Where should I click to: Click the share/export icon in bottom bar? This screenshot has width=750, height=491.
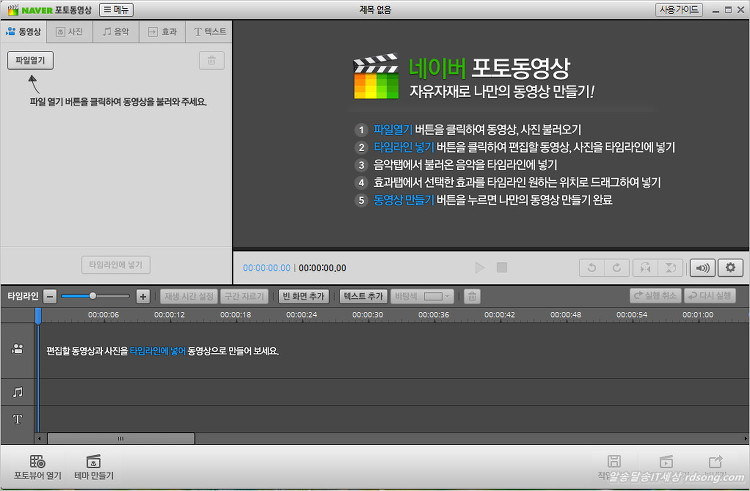(x=716, y=461)
